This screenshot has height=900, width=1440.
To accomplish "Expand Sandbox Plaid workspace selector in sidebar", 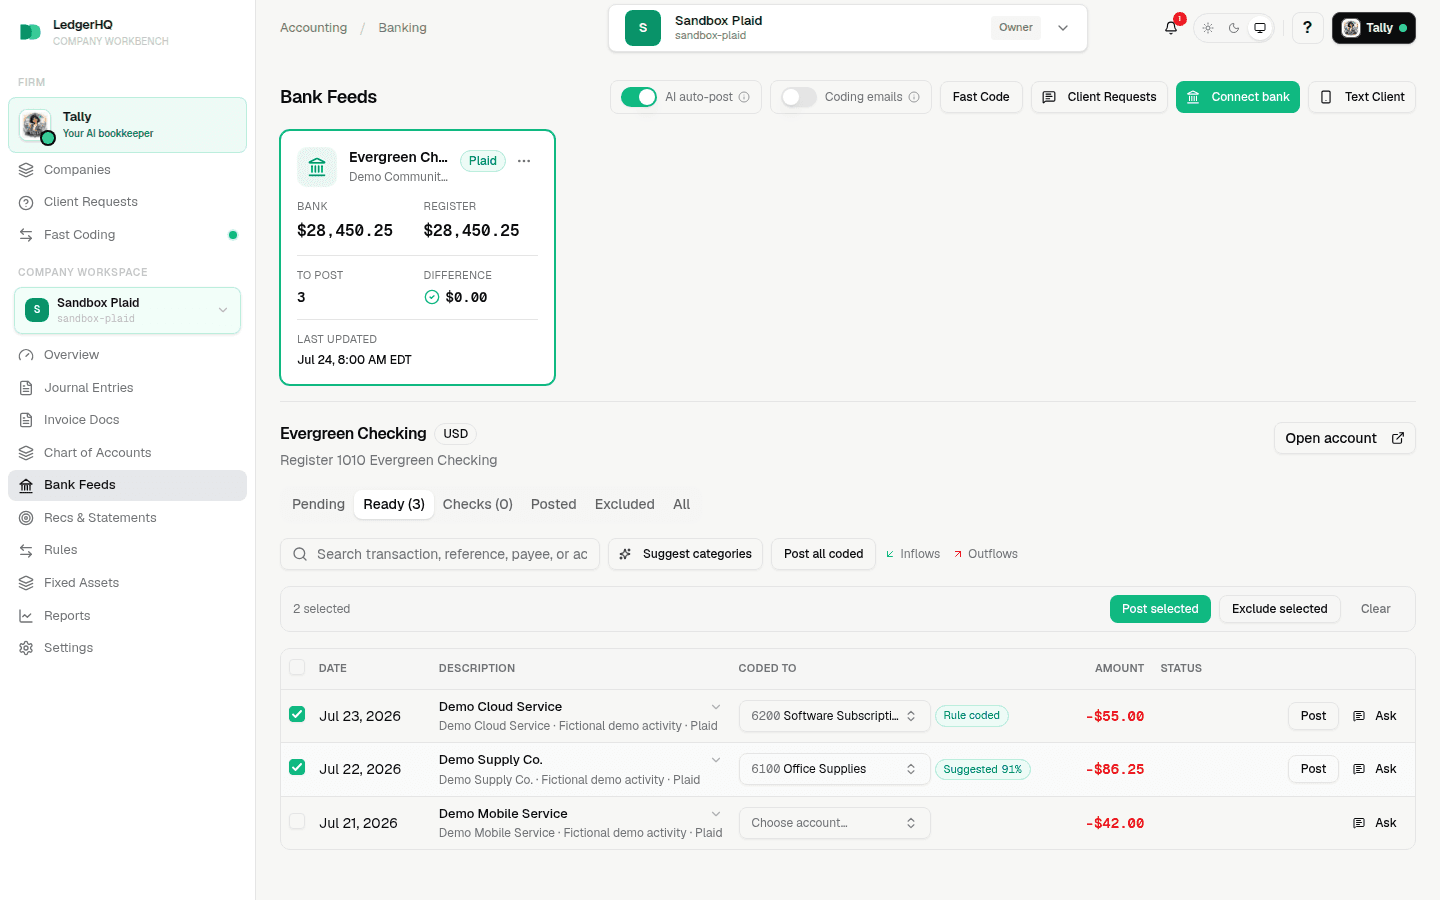I will (x=127, y=310).
